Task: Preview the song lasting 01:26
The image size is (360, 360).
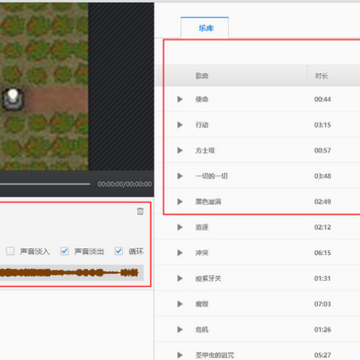Action: coord(180,330)
